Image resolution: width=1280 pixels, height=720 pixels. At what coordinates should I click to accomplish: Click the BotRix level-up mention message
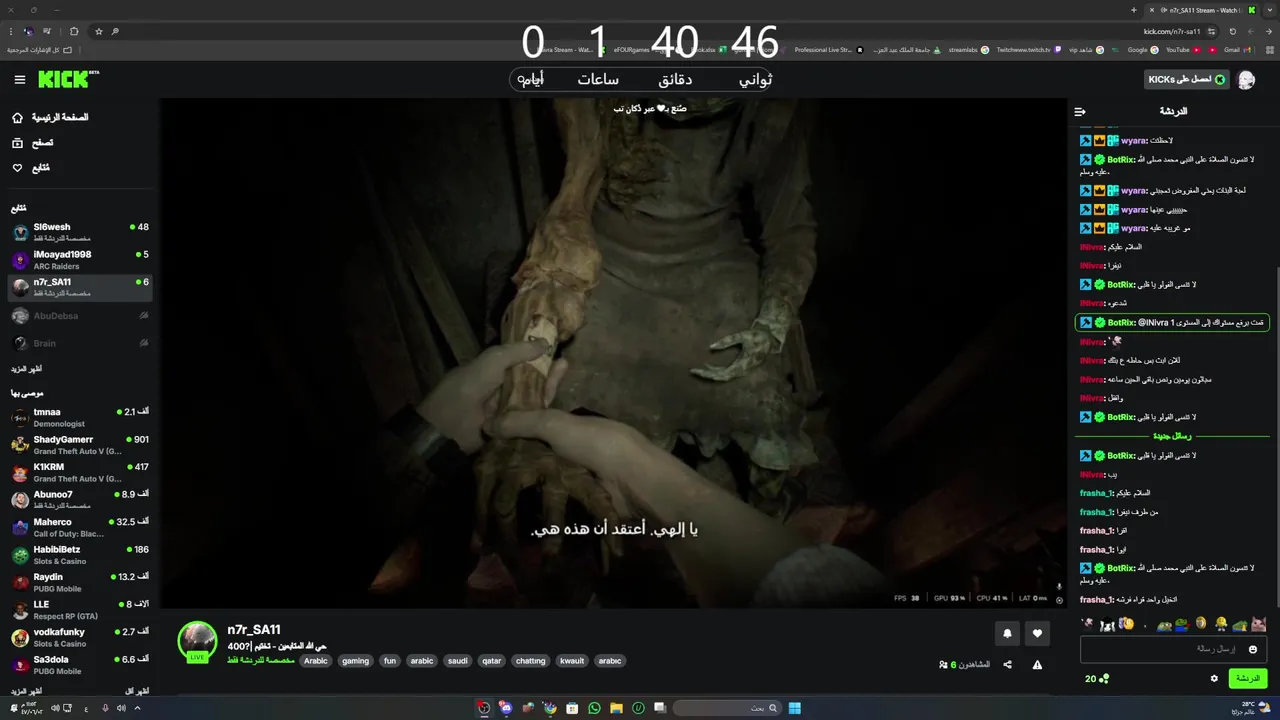tap(1172, 323)
